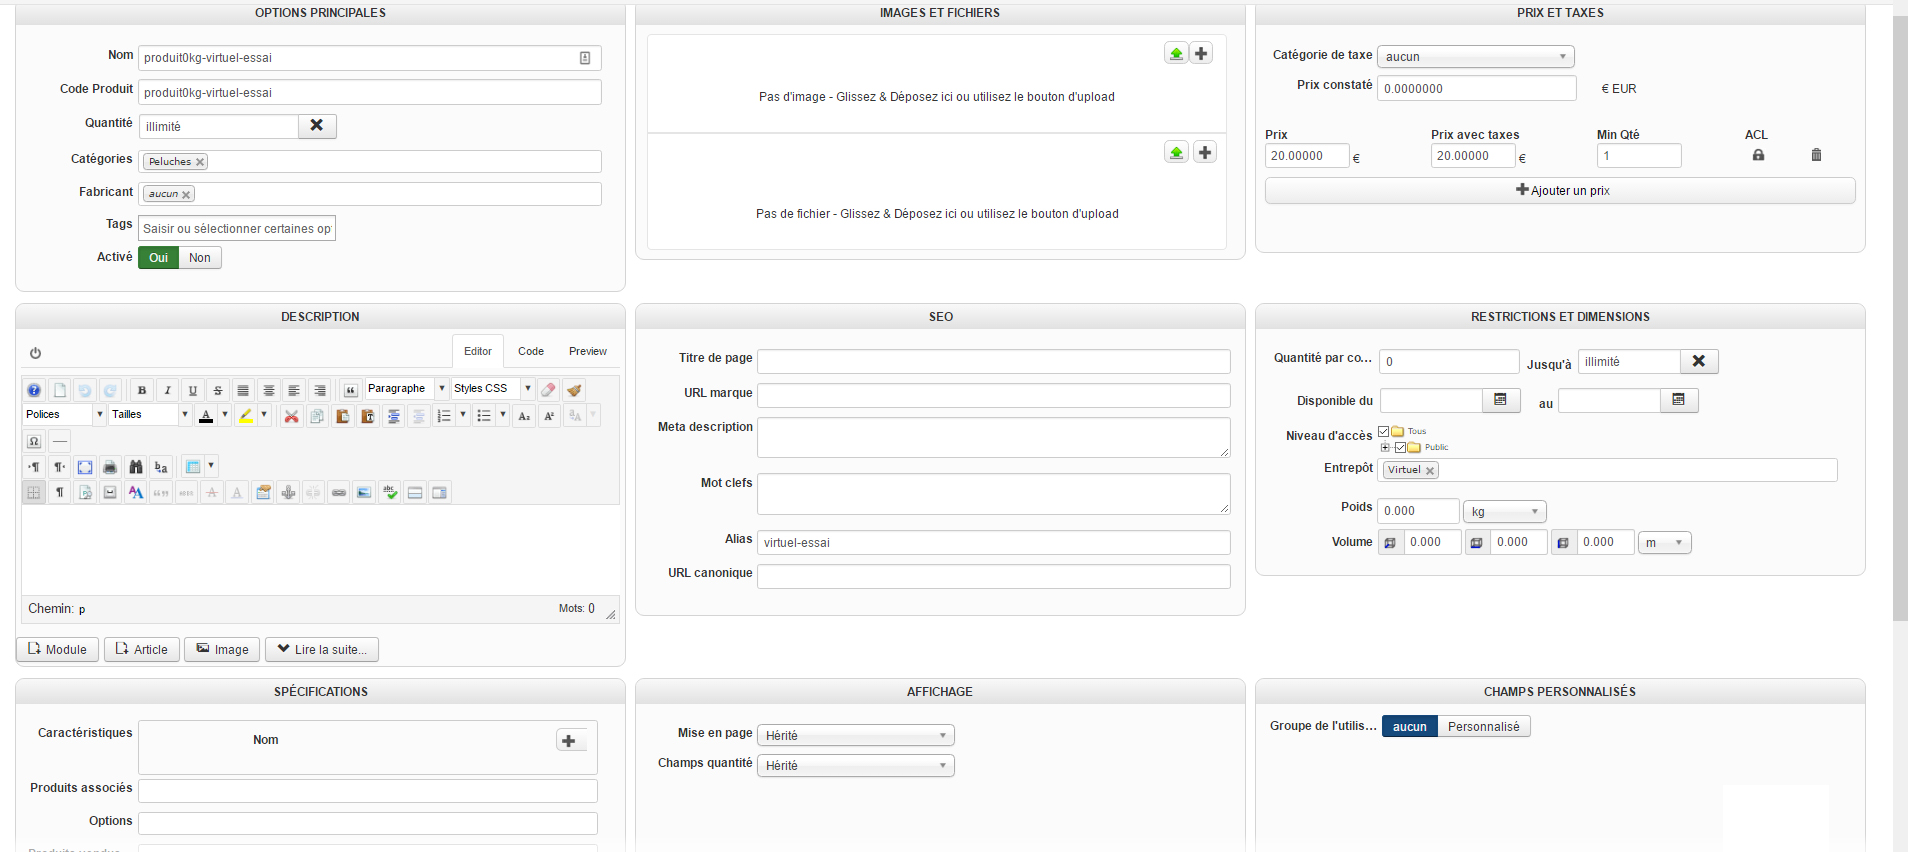1908x852 pixels.
Task: Insert a special character with the omega icon
Action: click(34, 441)
